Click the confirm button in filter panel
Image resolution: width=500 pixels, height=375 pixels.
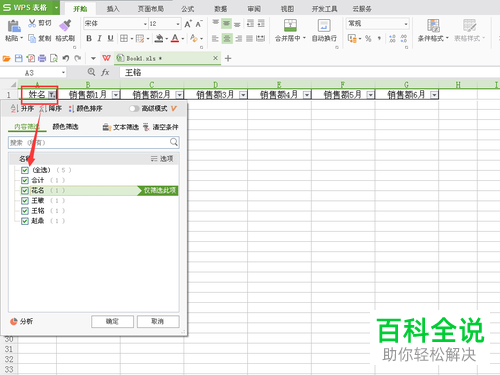(x=112, y=321)
